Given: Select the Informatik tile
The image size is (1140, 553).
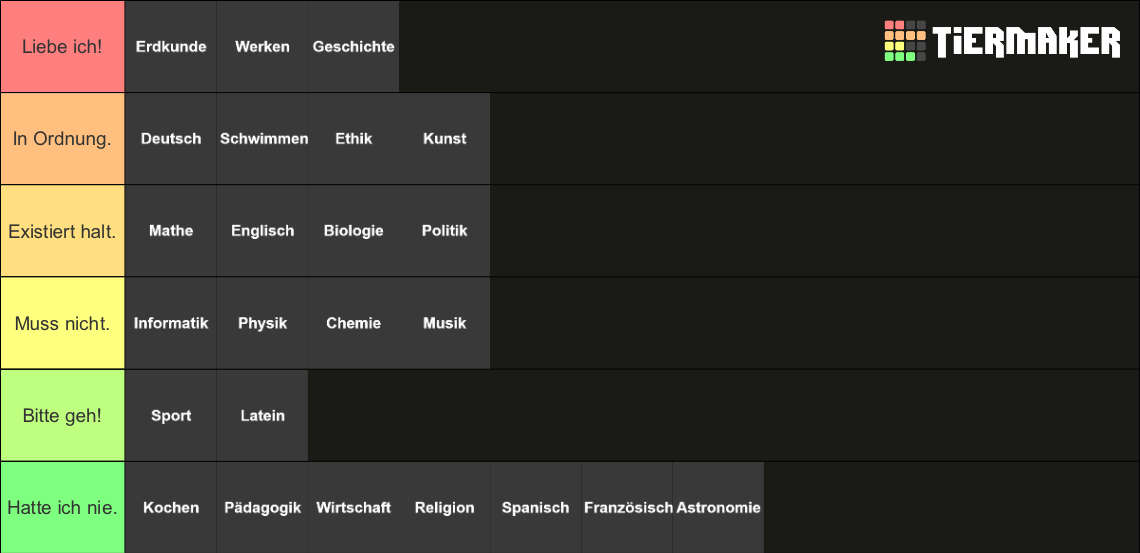Looking at the screenshot, I should tap(171, 323).
